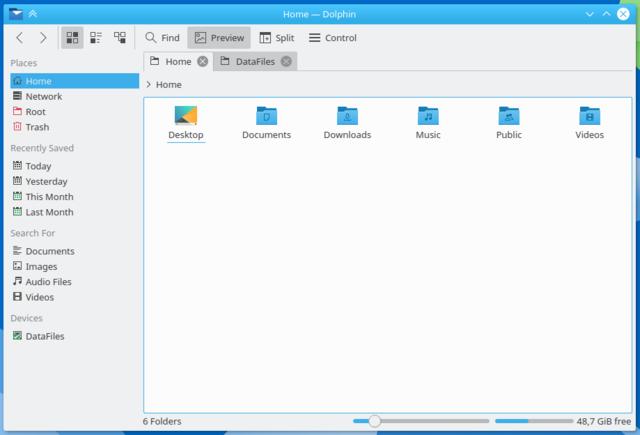Select the Public folder icon
This screenshot has height=435, width=640.
(509, 116)
